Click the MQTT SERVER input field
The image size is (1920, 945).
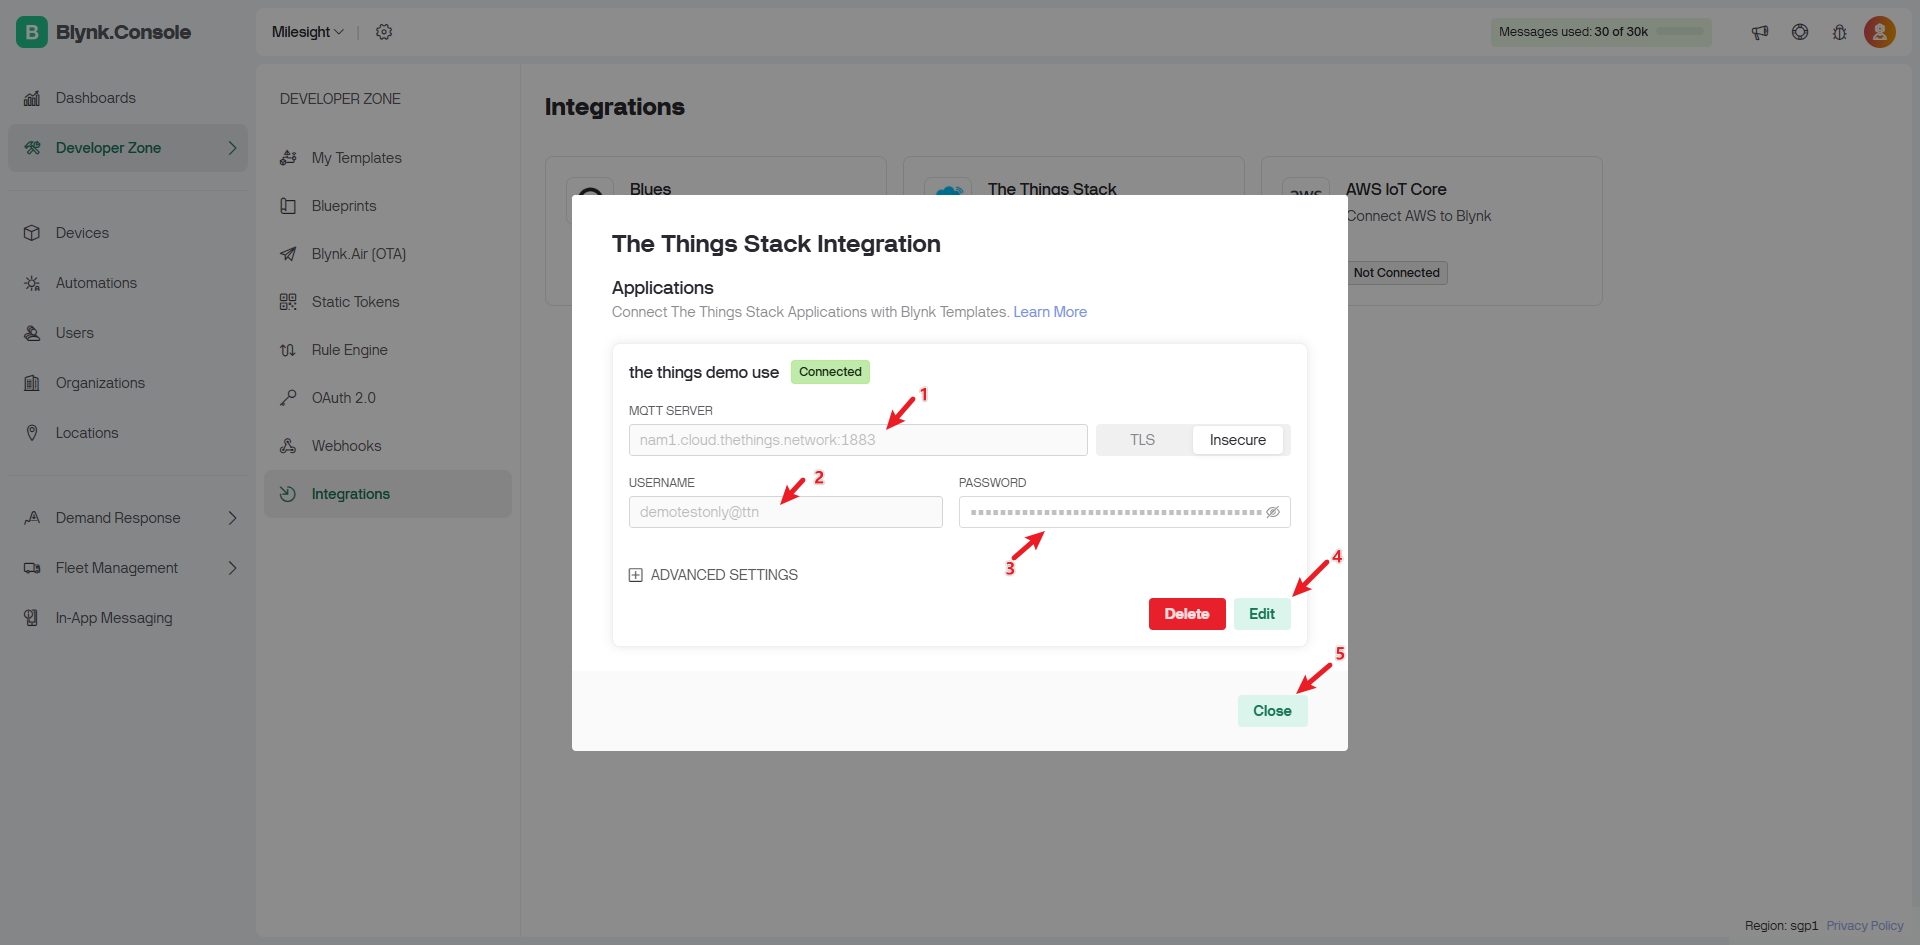(858, 440)
